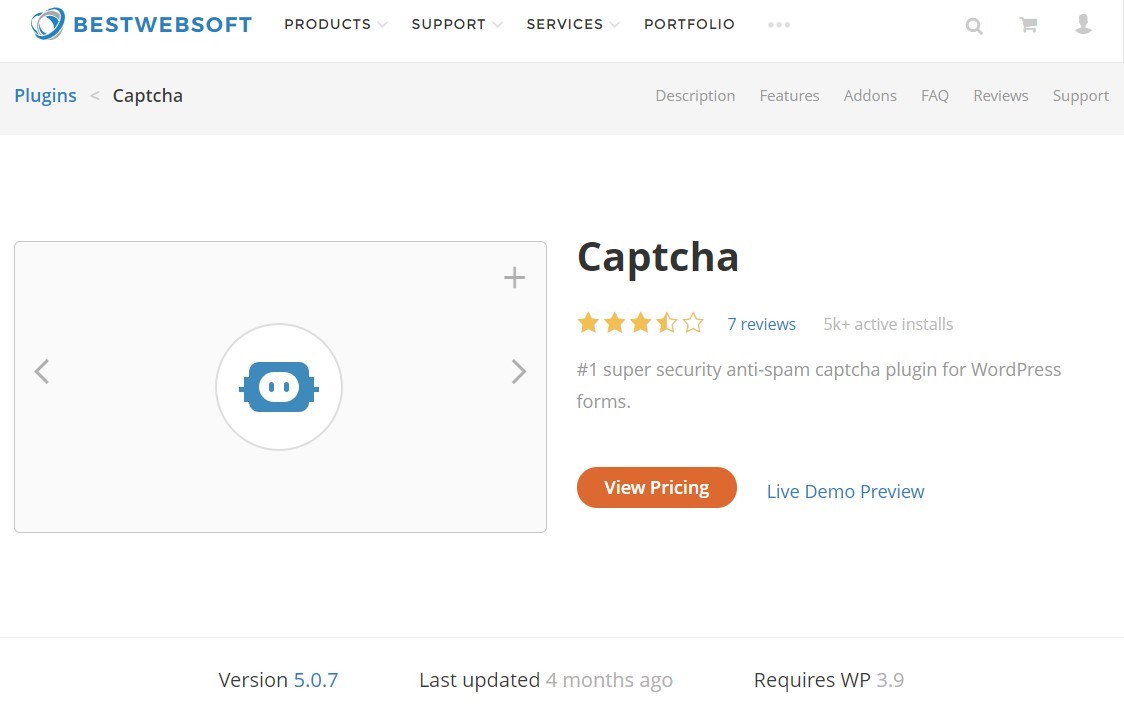Click the Captcha heading title
This screenshot has width=1124, height=720.
pos(657,257)
